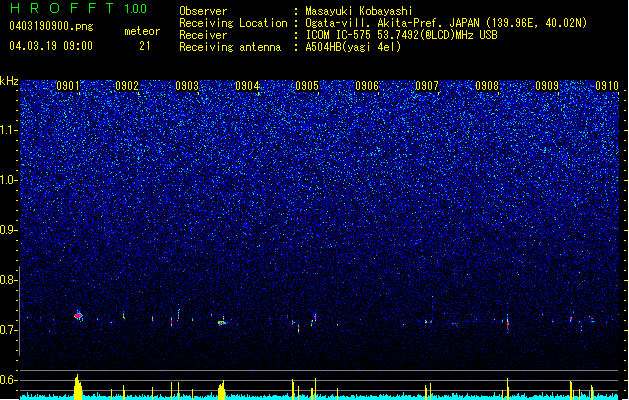Click the word meteor above the count
The width and height of the screenshot is (629, 400).
142,31
